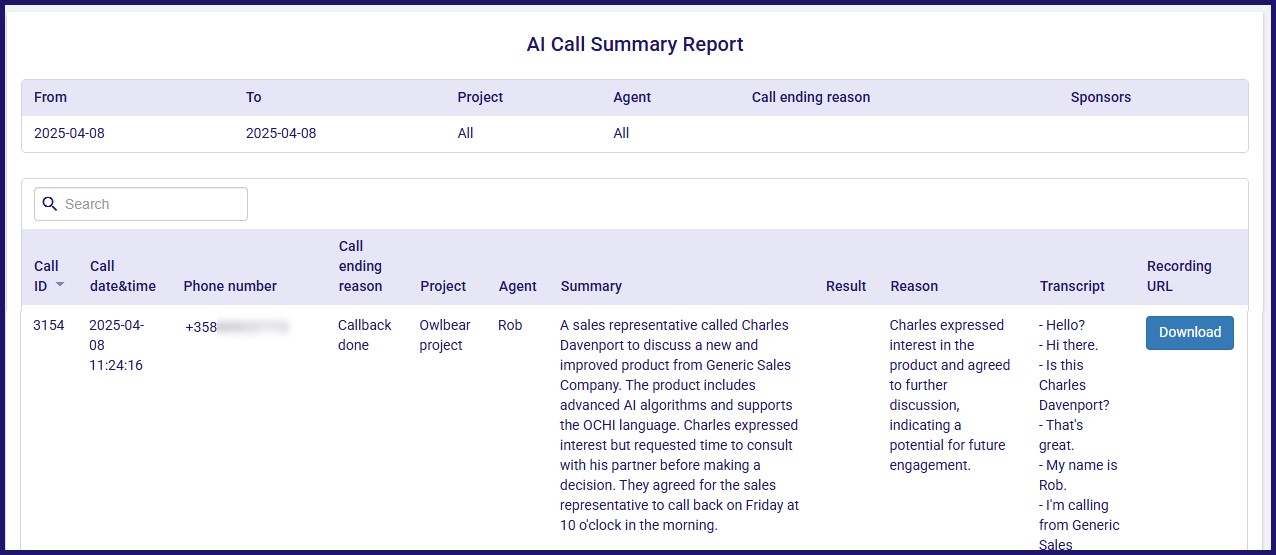Image resolution: width=1276 pixels, height=555 pixels.
Task: Sort by Call date&time column
Action: click(x=123, y=276)
